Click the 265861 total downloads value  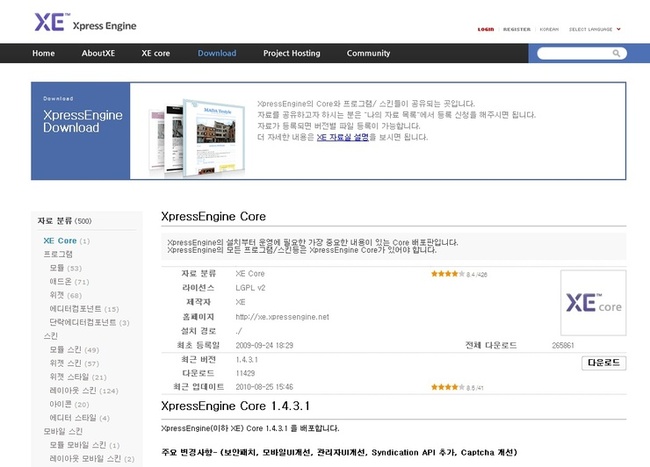pos(563,346)
